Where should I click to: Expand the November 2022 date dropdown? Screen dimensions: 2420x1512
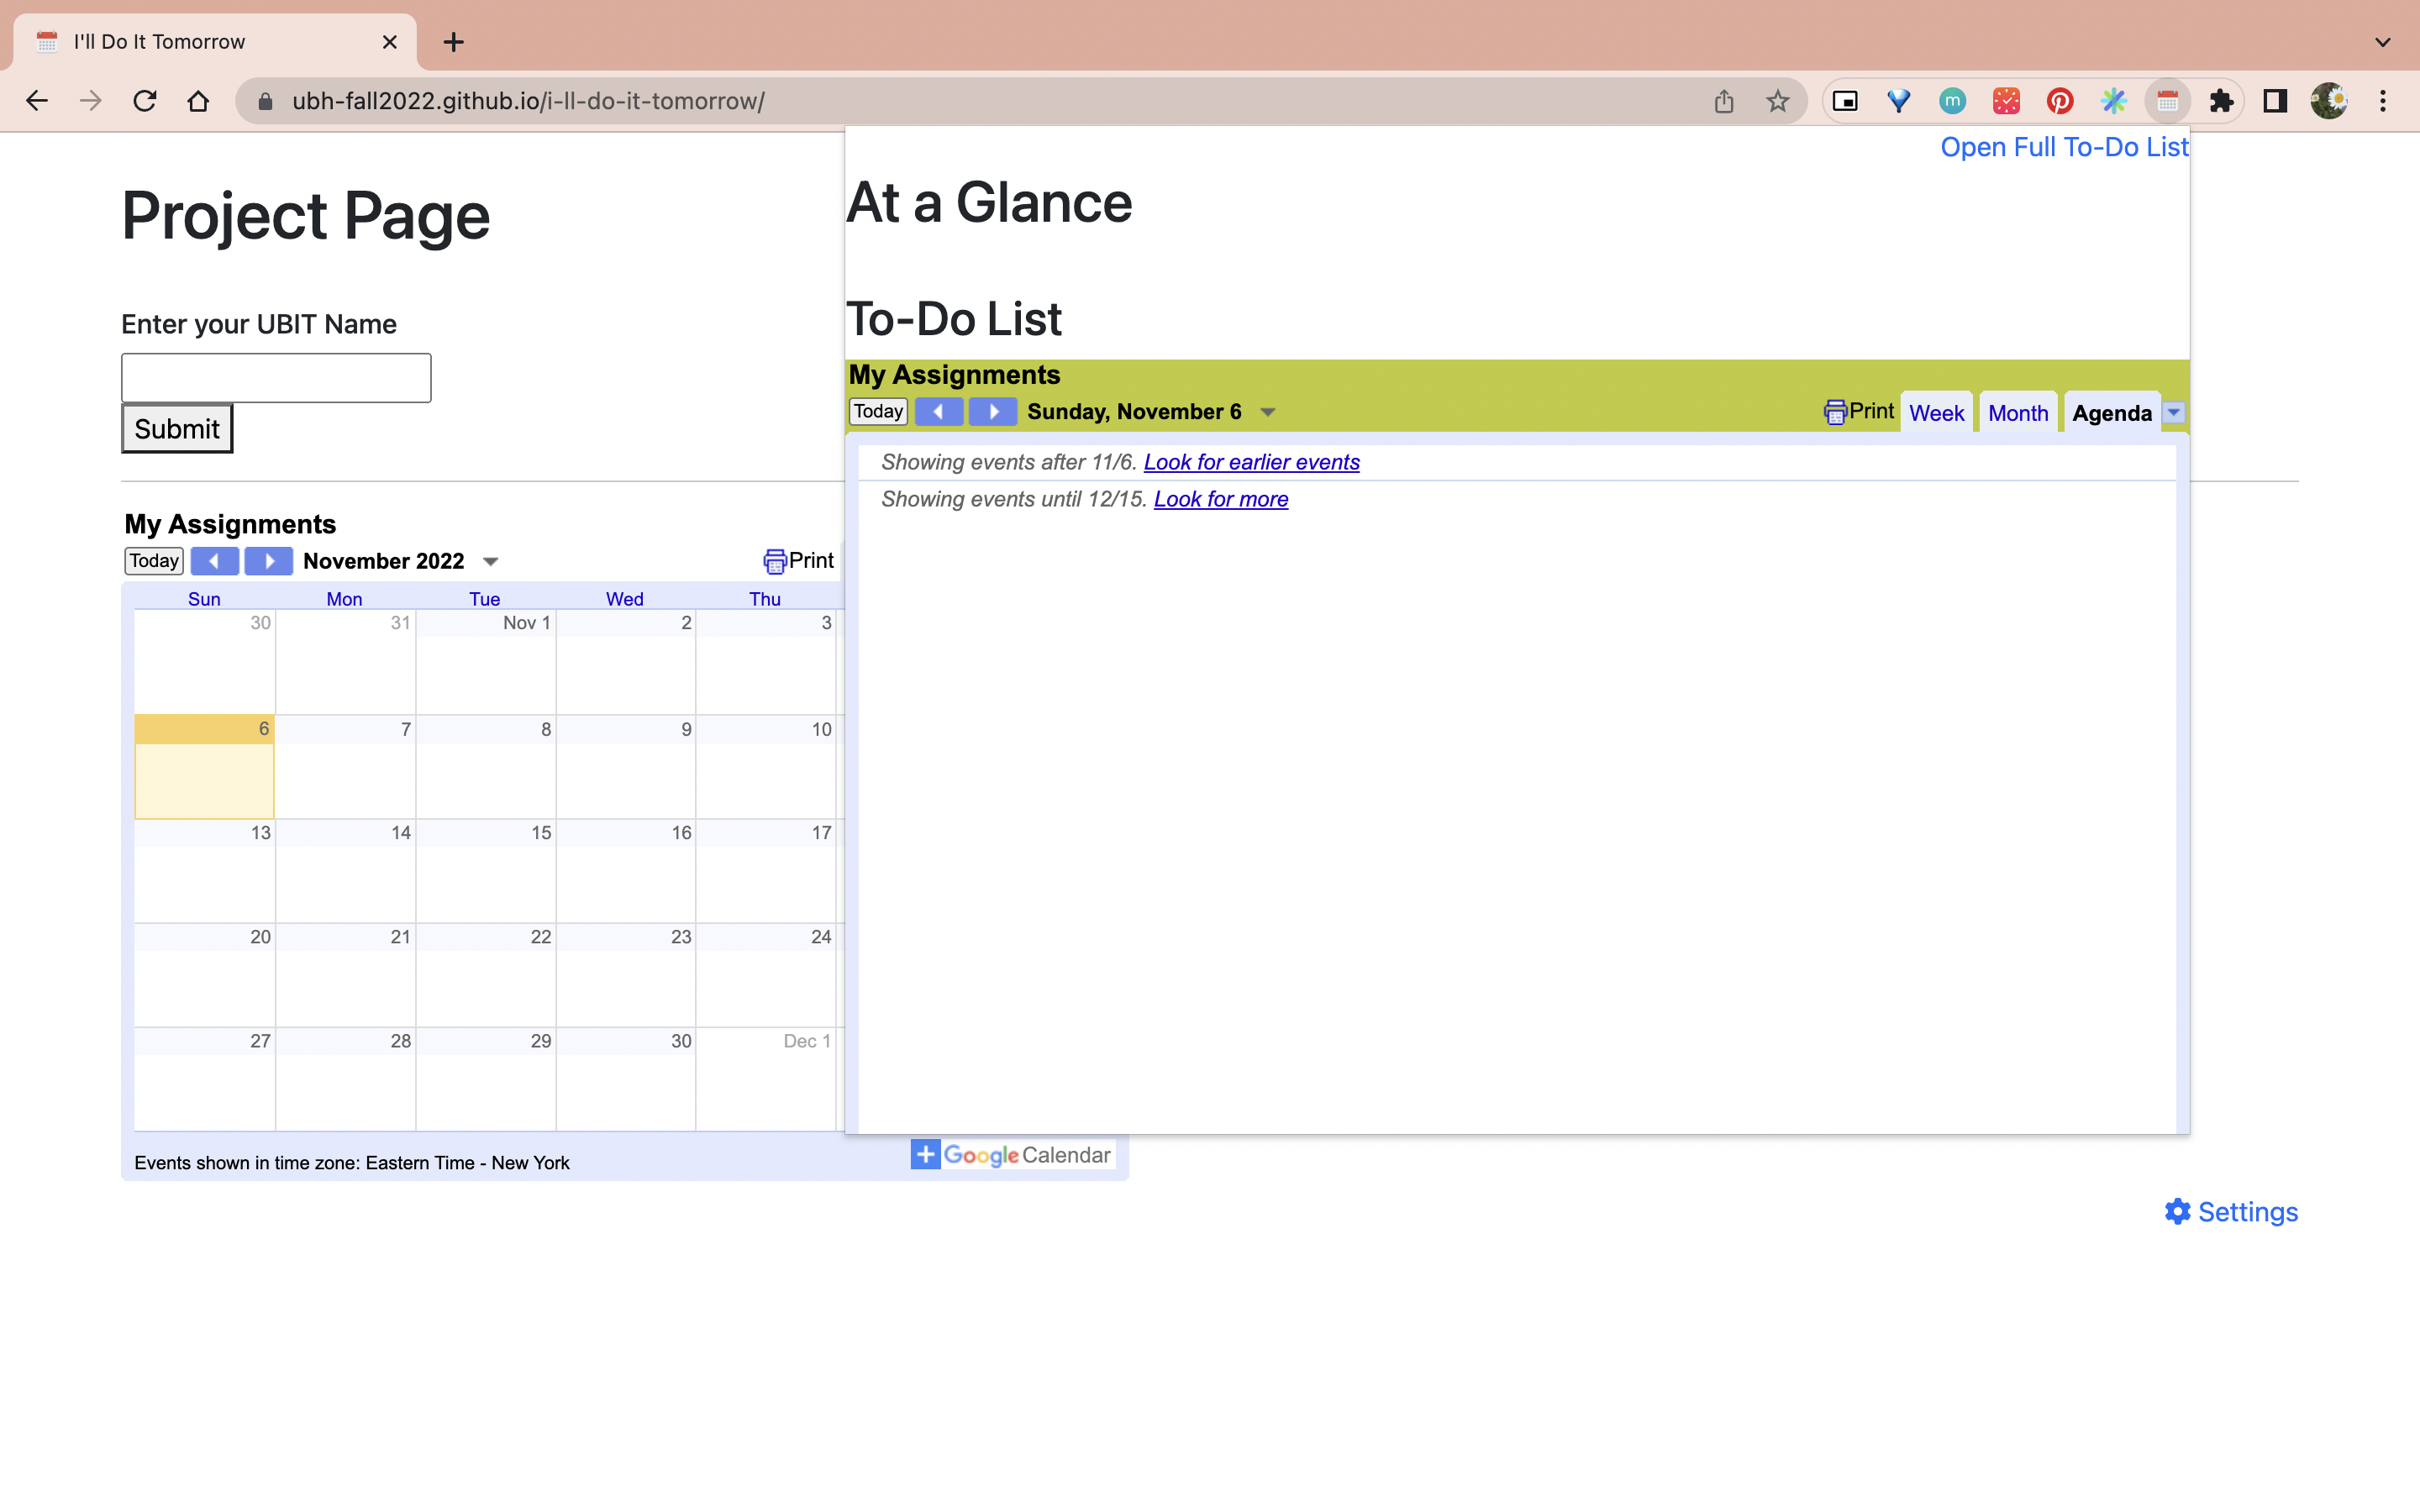click(490, 562)
